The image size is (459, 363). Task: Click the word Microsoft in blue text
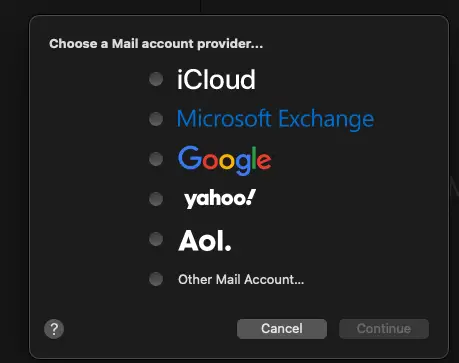224,118
